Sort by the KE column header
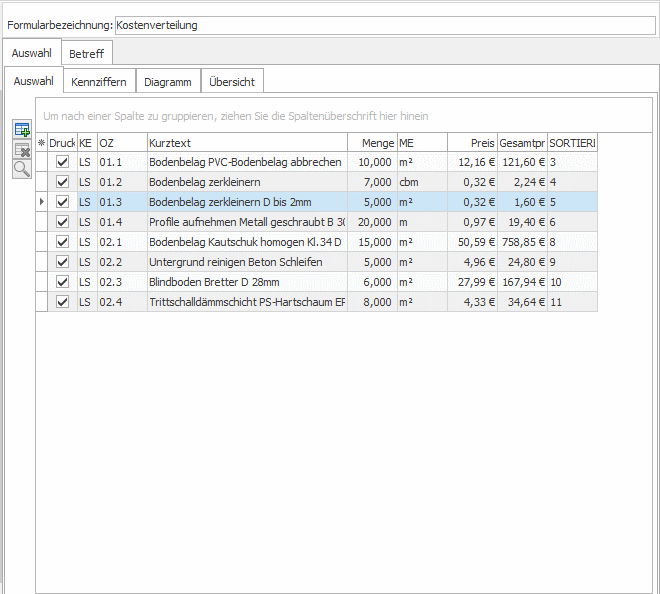The width and height of the screenshot is (660, 594). [x=87, y=143]
